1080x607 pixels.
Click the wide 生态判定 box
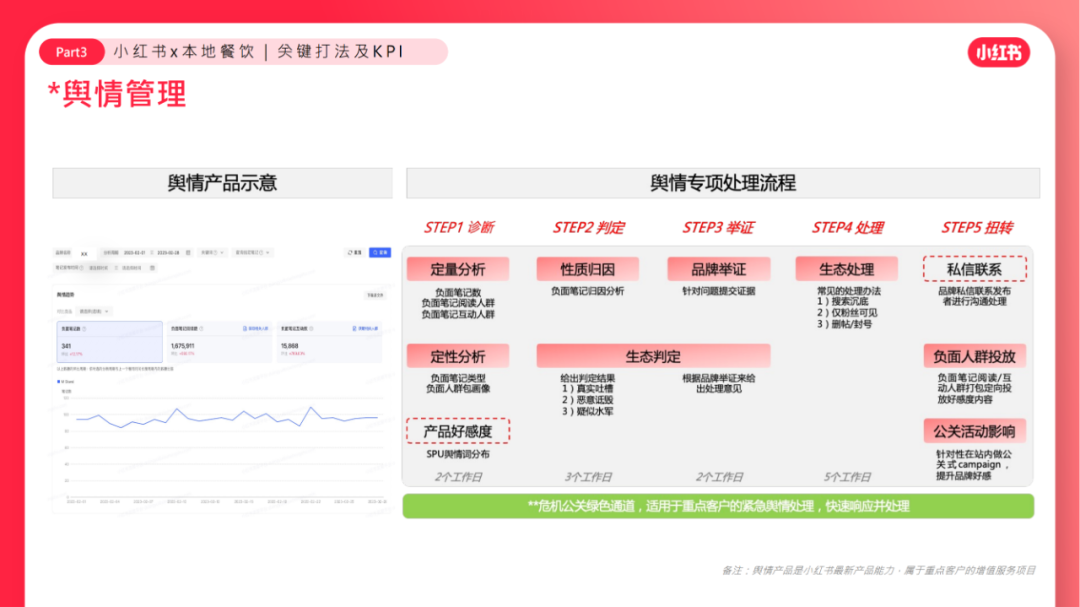pyautogui.click(x=653, y=356)
